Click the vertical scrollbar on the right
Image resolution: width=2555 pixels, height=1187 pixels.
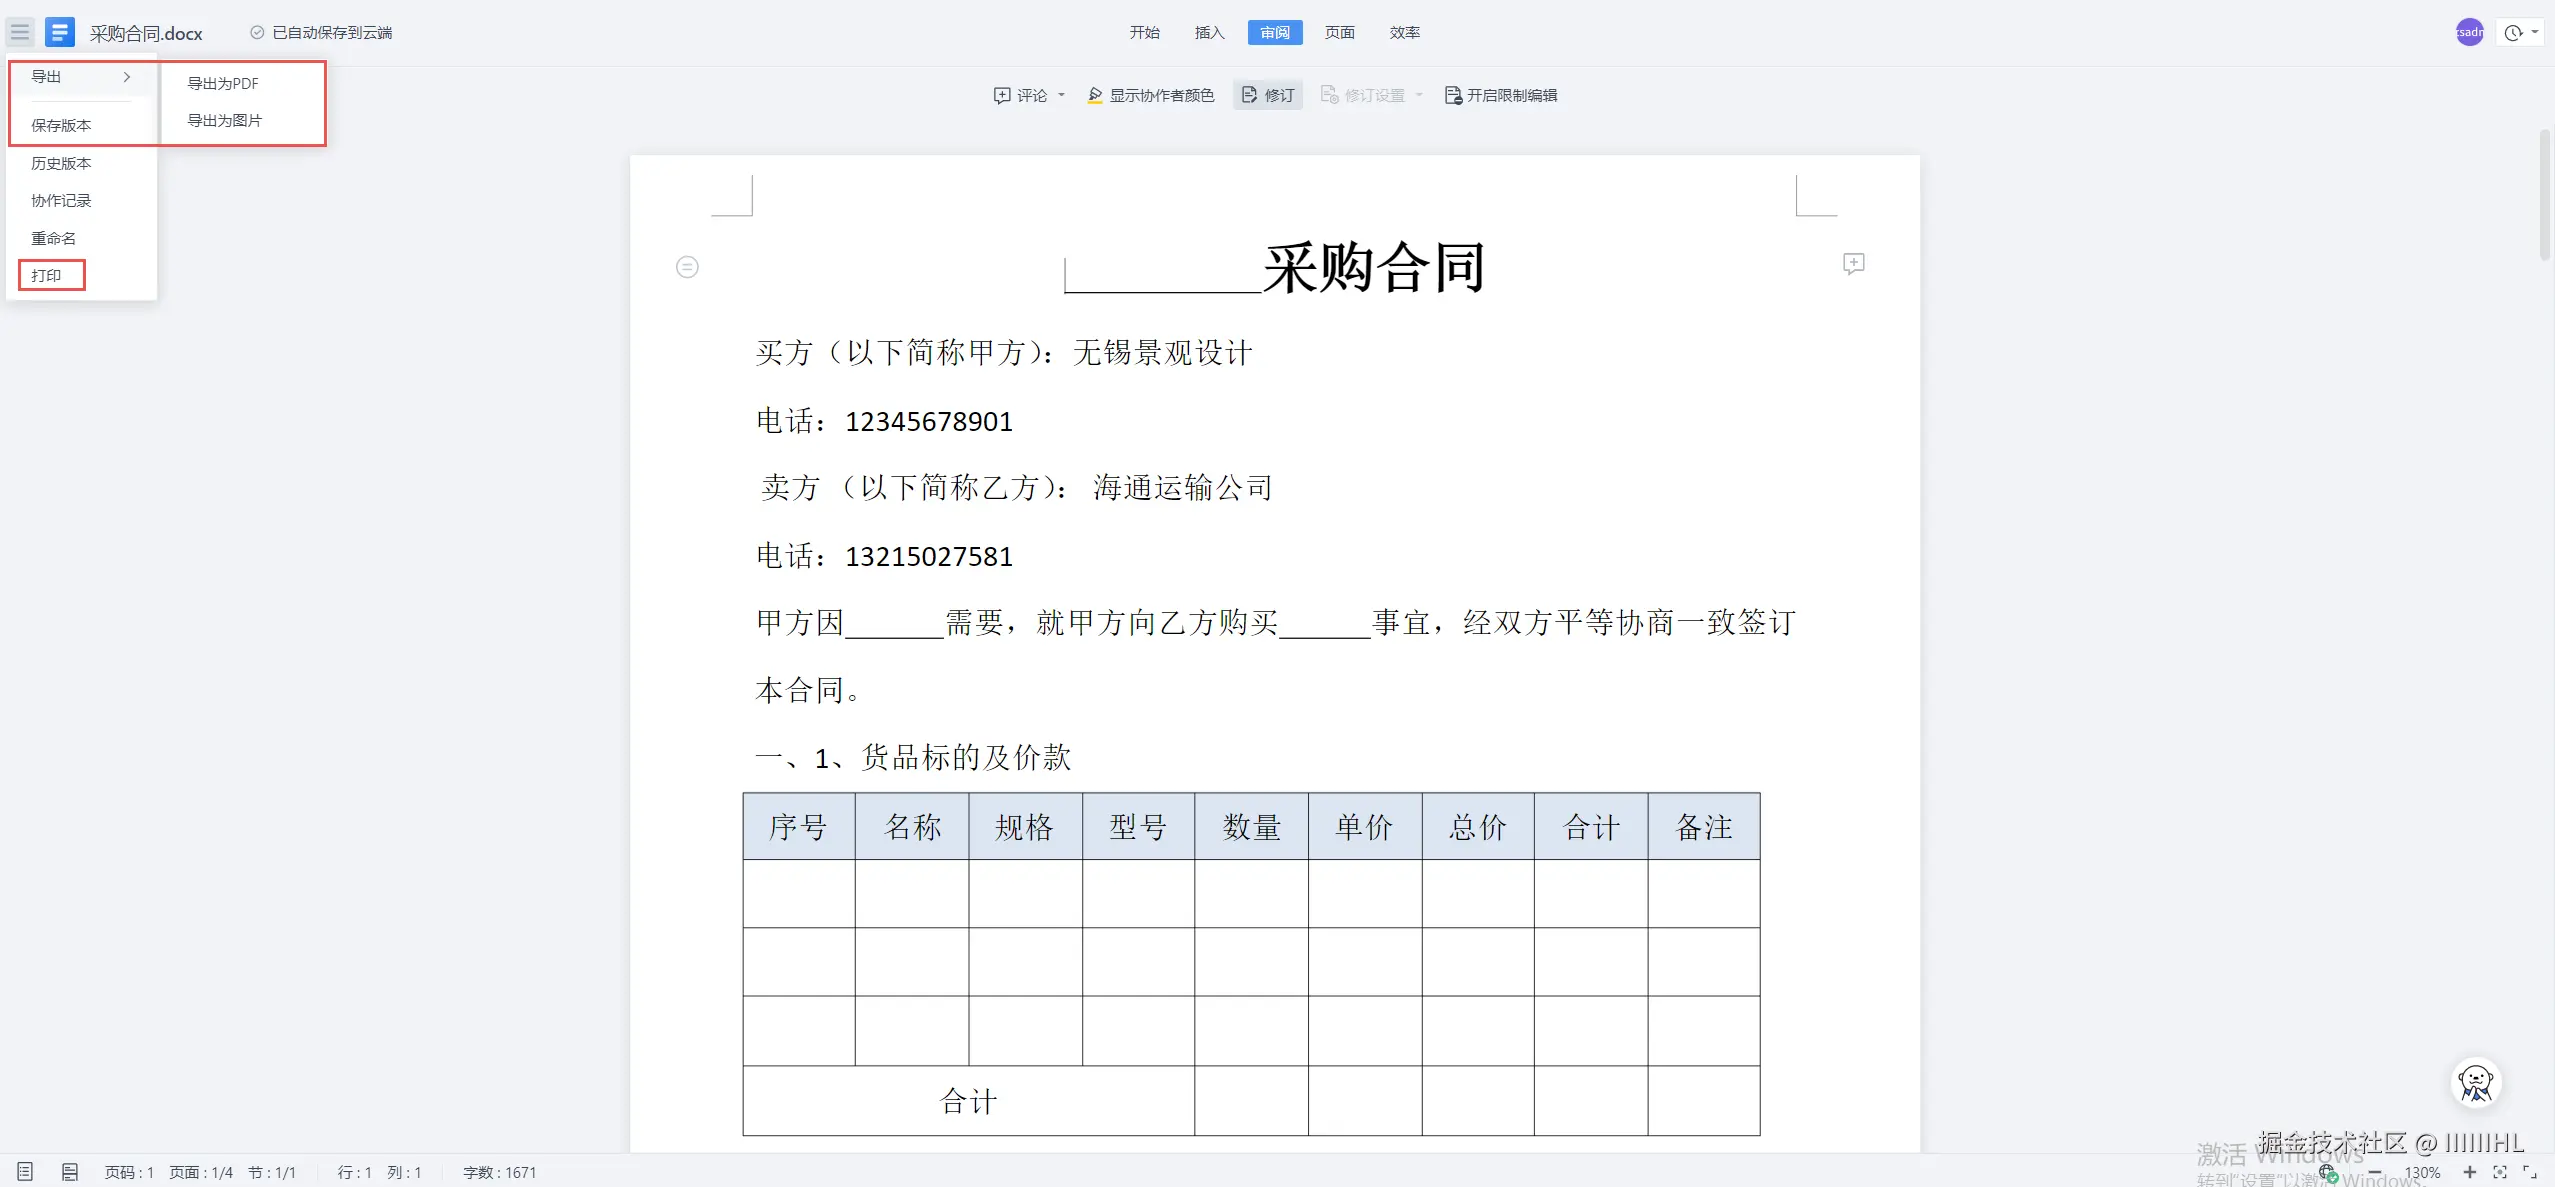click(x=2545, y=195)
